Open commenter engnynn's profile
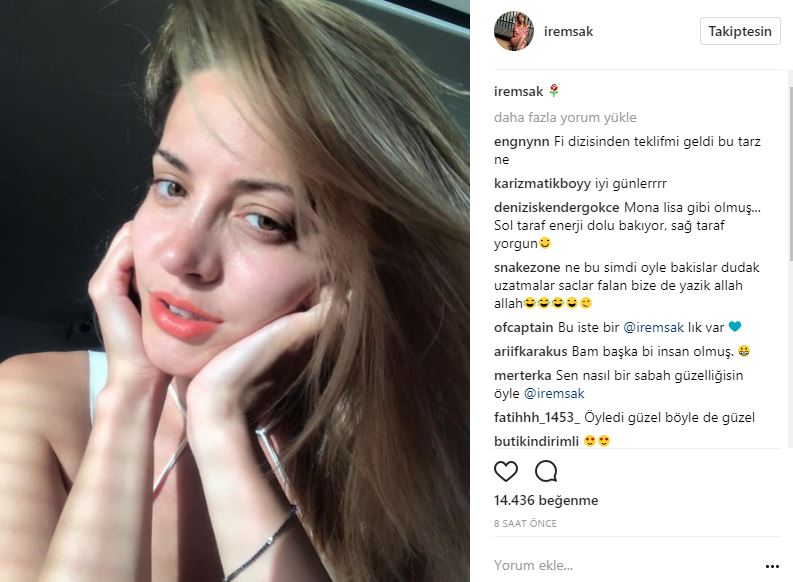Viewport: 793px width, 582px height. tap(522, 142)
